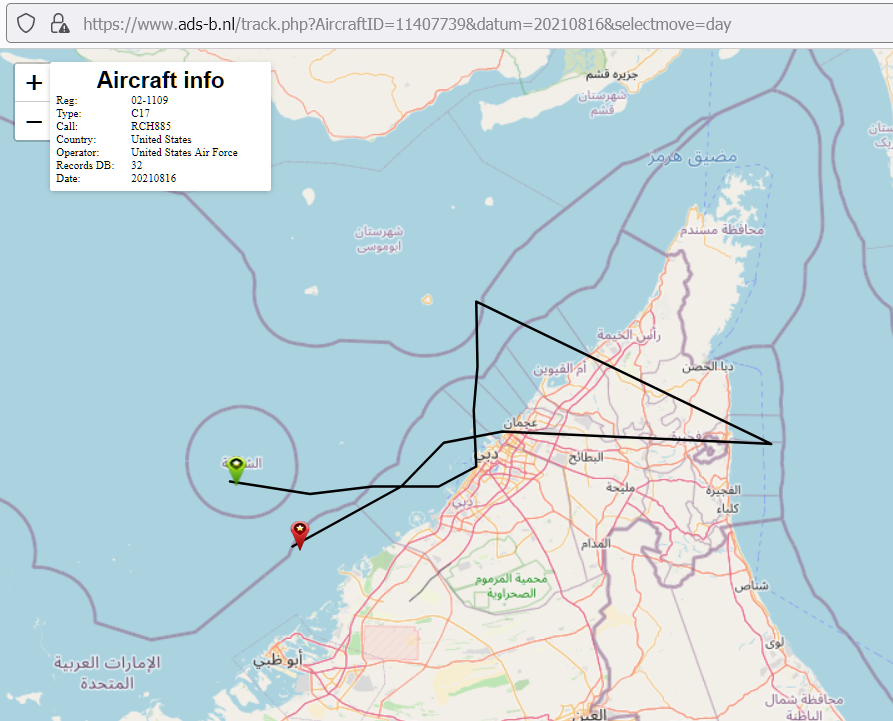Select the ads-b.nl URL in address bar

click(407, 24)
